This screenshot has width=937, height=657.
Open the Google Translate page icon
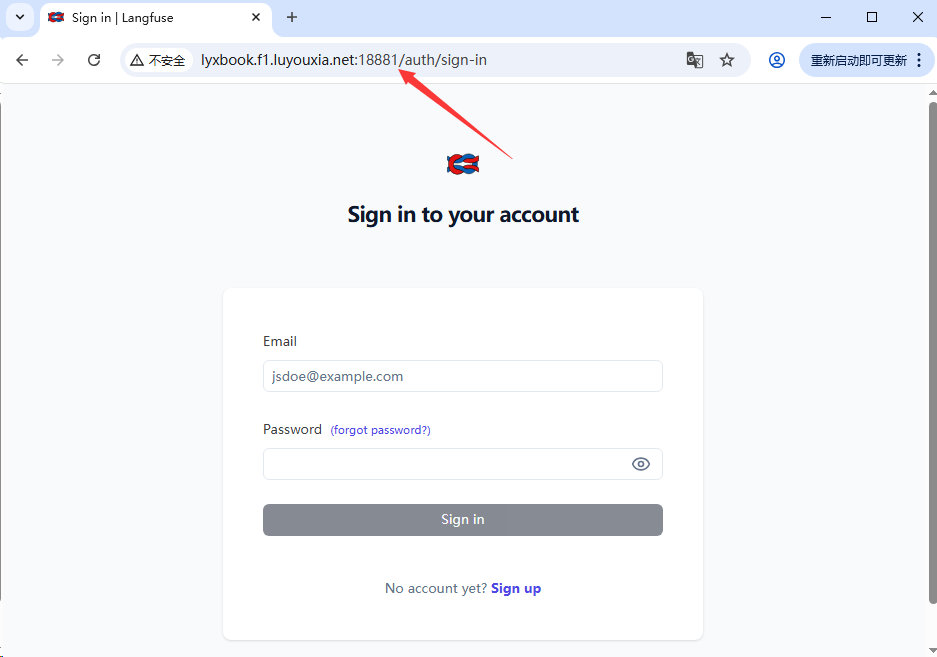point(694,60)
